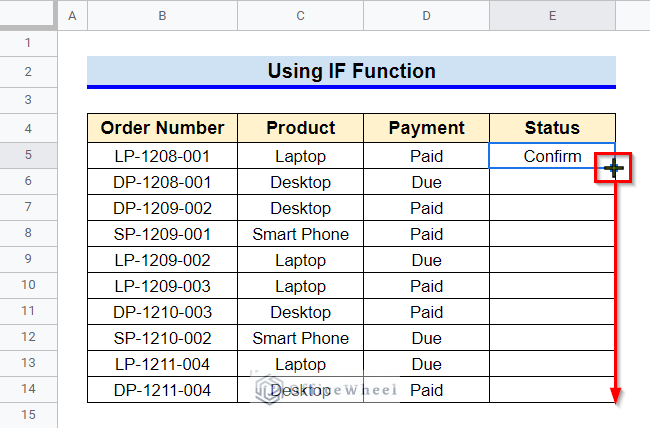Click the cell containing SP-1210-002
This screenshot has height=428, width=650.
(162, 338)
